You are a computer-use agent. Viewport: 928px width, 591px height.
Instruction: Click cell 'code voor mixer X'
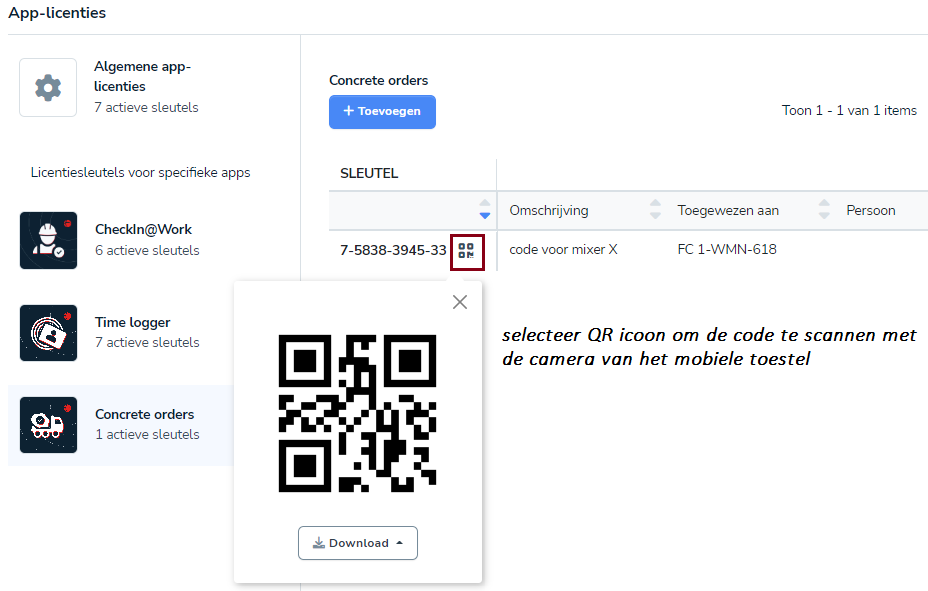563,250
